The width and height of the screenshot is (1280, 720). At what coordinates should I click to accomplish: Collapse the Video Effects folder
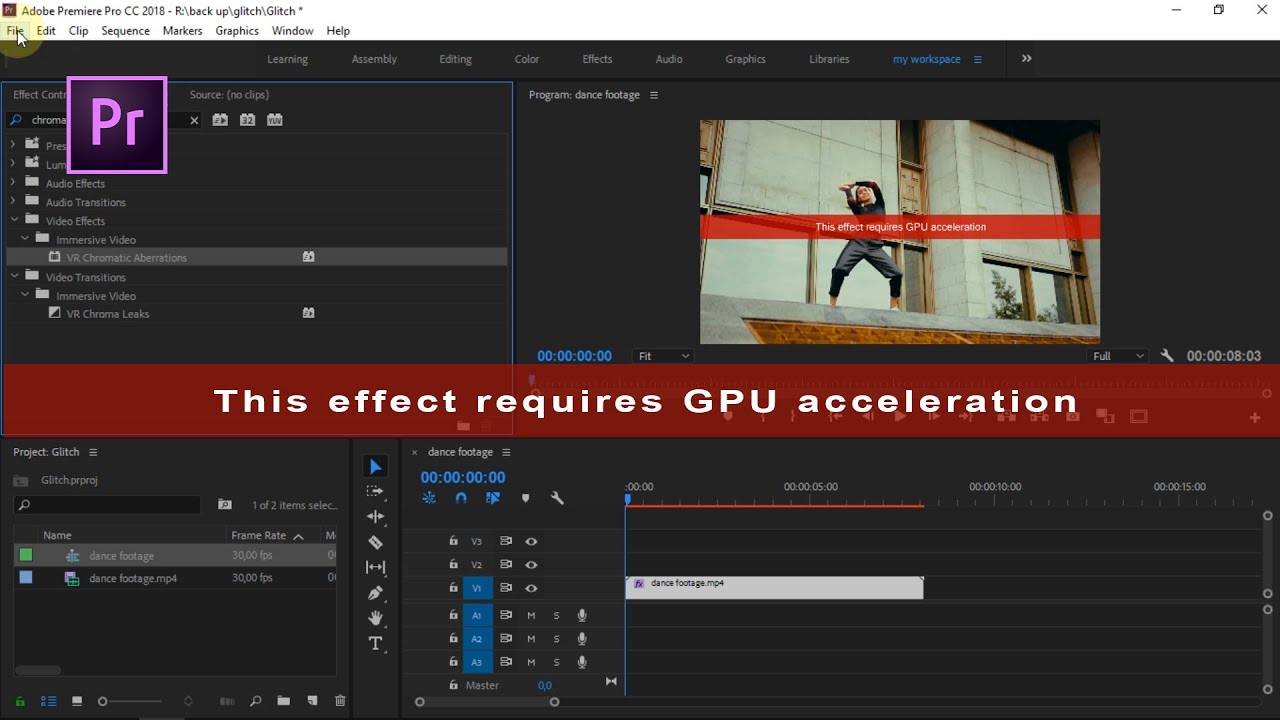click(x=14, y=220)
